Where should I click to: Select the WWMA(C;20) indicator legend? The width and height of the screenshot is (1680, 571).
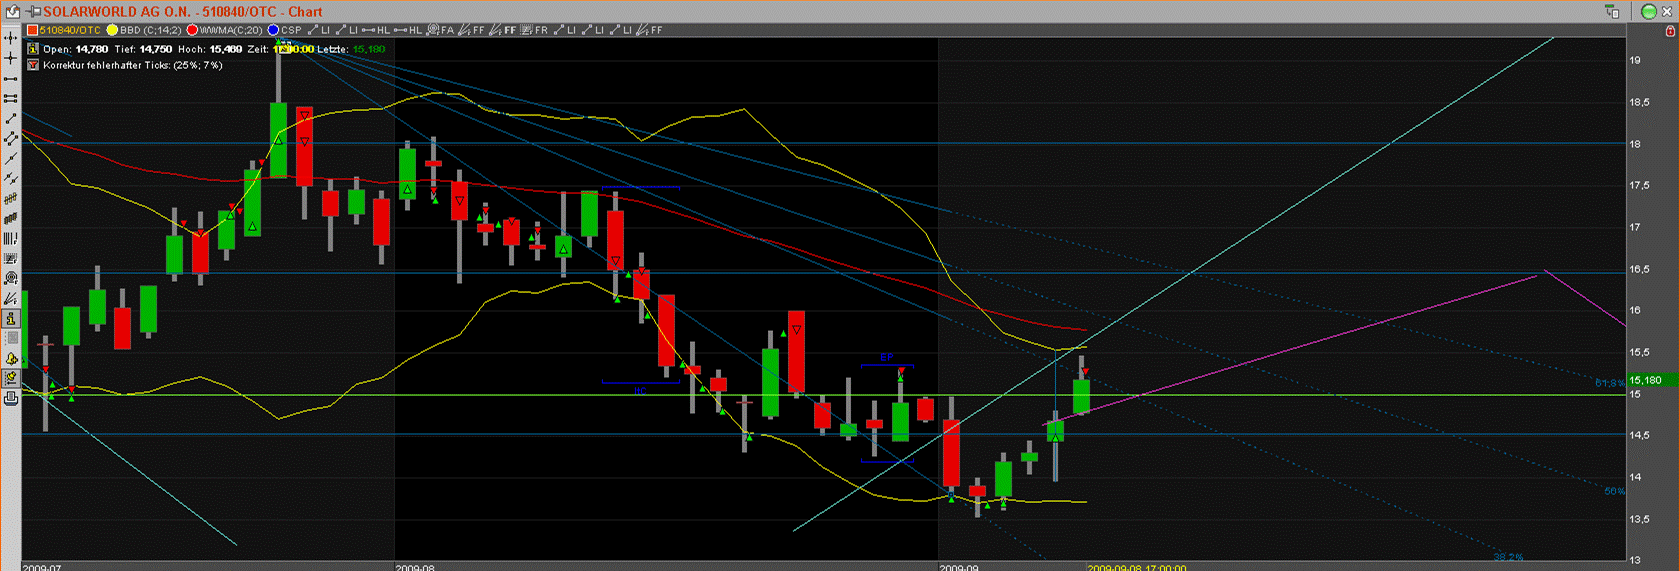click(x=225, y=30)
